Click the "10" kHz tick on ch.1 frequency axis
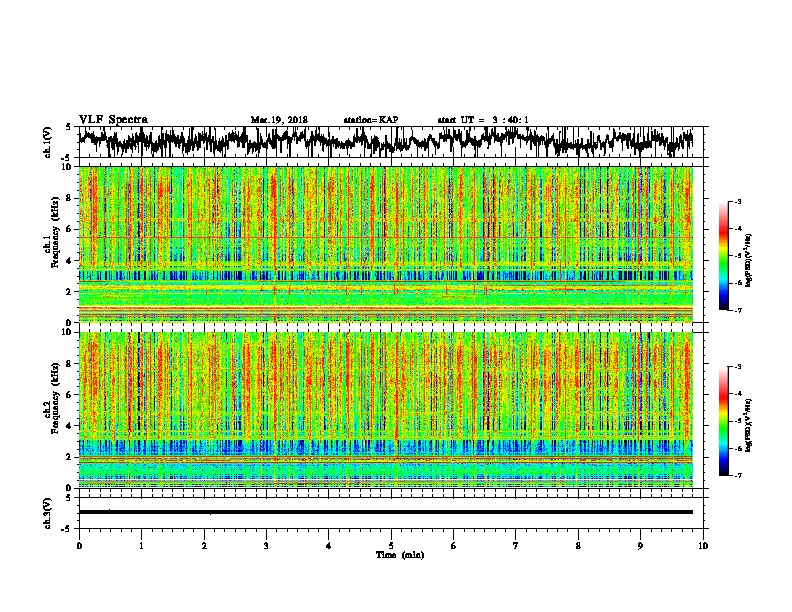Image resolution: width=792 pixels, height=612 pixels. [66, 167]
